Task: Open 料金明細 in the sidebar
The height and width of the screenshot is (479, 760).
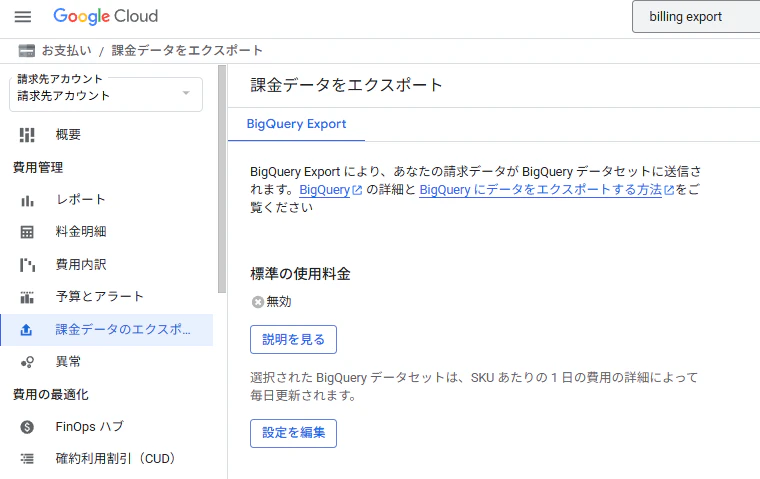Action: click(x=107, y=232)
